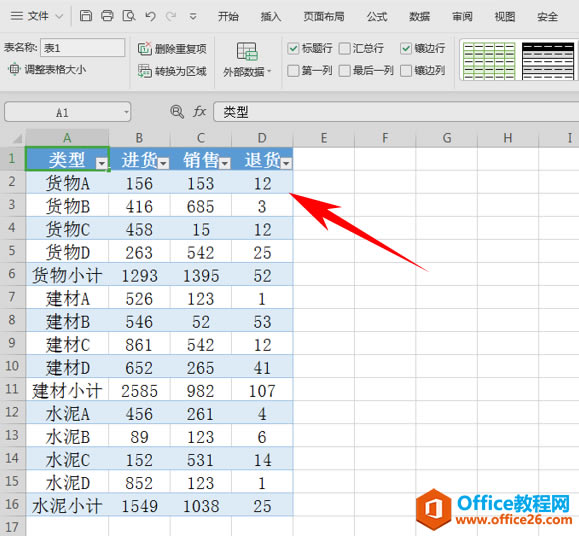Click the table name field 表1

pyautogui.click(x=83, y=48)
